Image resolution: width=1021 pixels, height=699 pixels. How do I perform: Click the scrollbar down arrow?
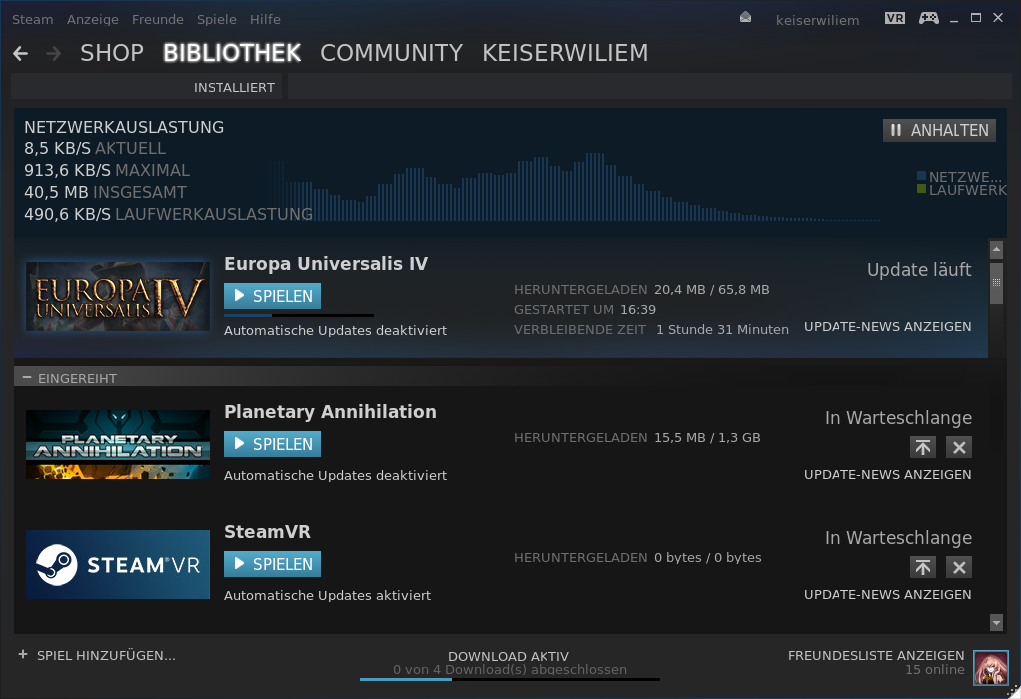coord(996,623)
